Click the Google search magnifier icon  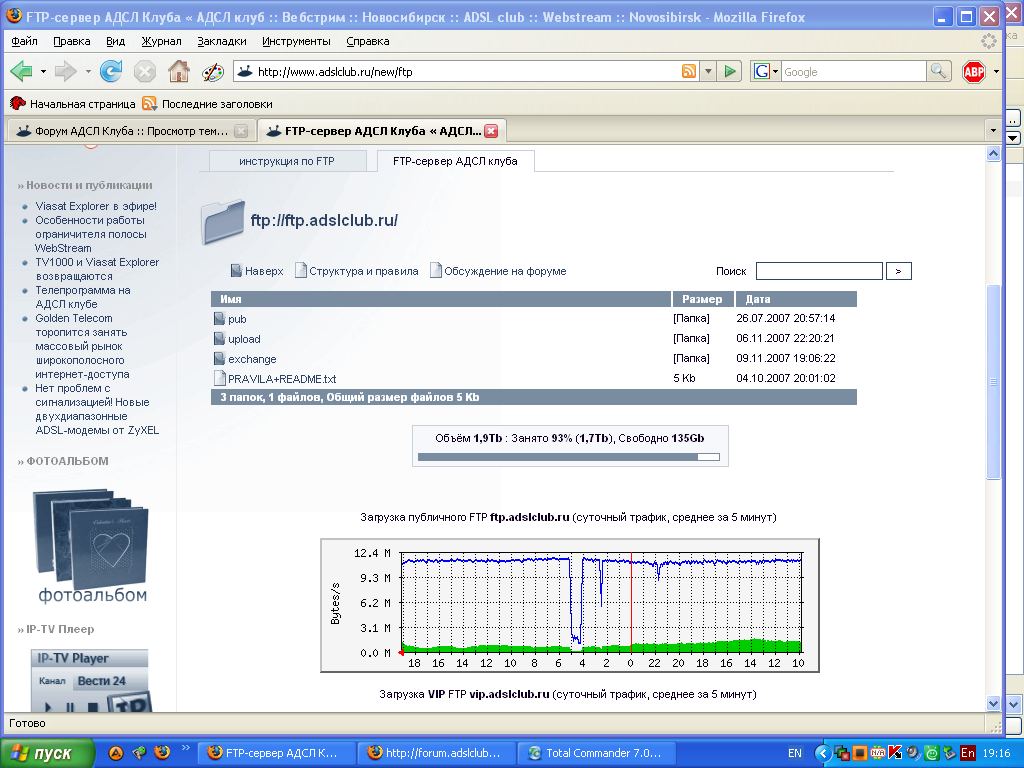(x=938, y=71)
